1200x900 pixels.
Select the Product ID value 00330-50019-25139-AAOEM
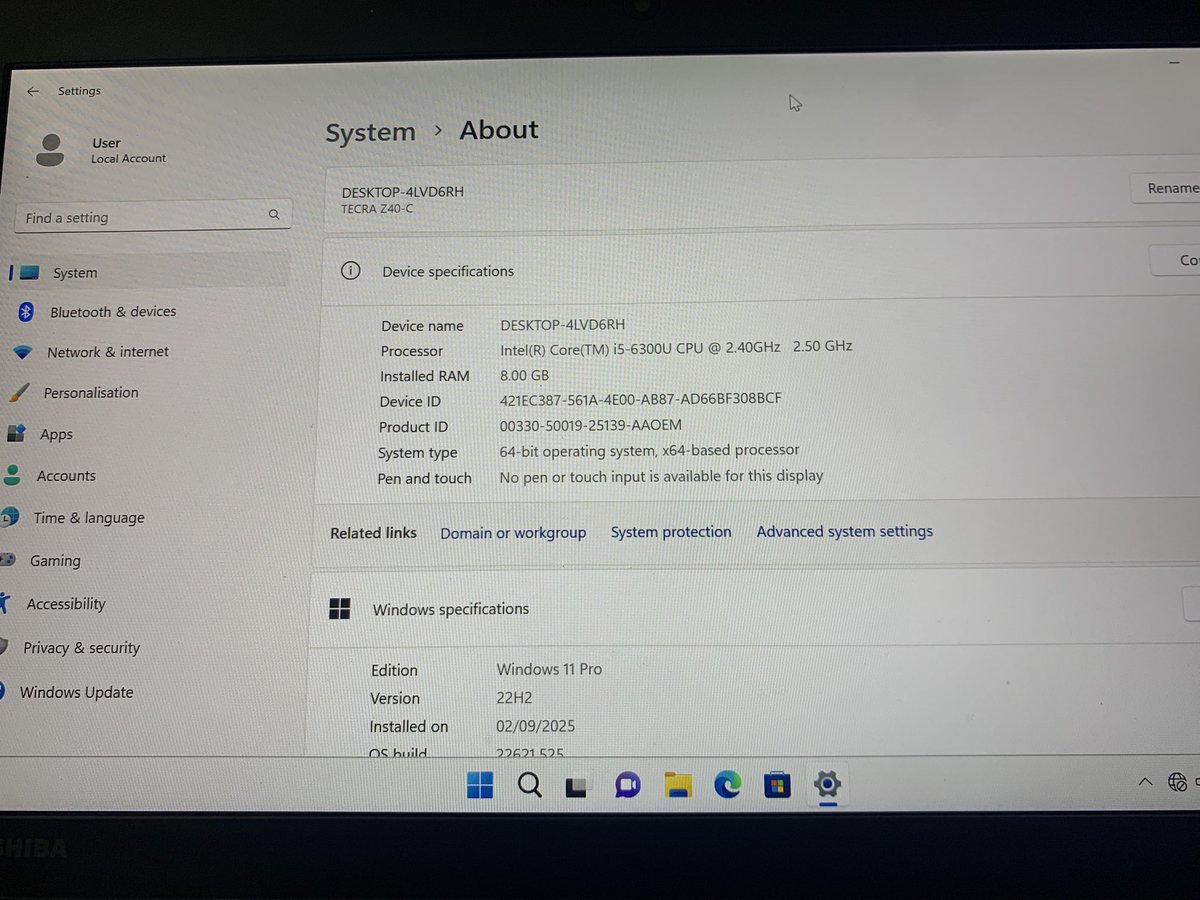pos(590,425)
